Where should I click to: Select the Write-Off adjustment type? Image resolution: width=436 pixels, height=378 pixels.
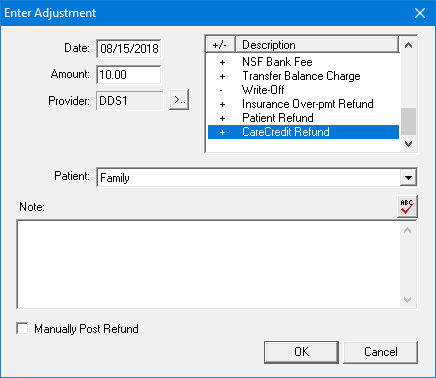pyautogui.click(x=303, y=90)
